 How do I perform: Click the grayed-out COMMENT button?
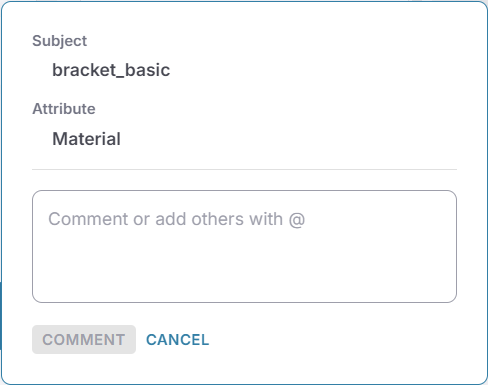84,340
